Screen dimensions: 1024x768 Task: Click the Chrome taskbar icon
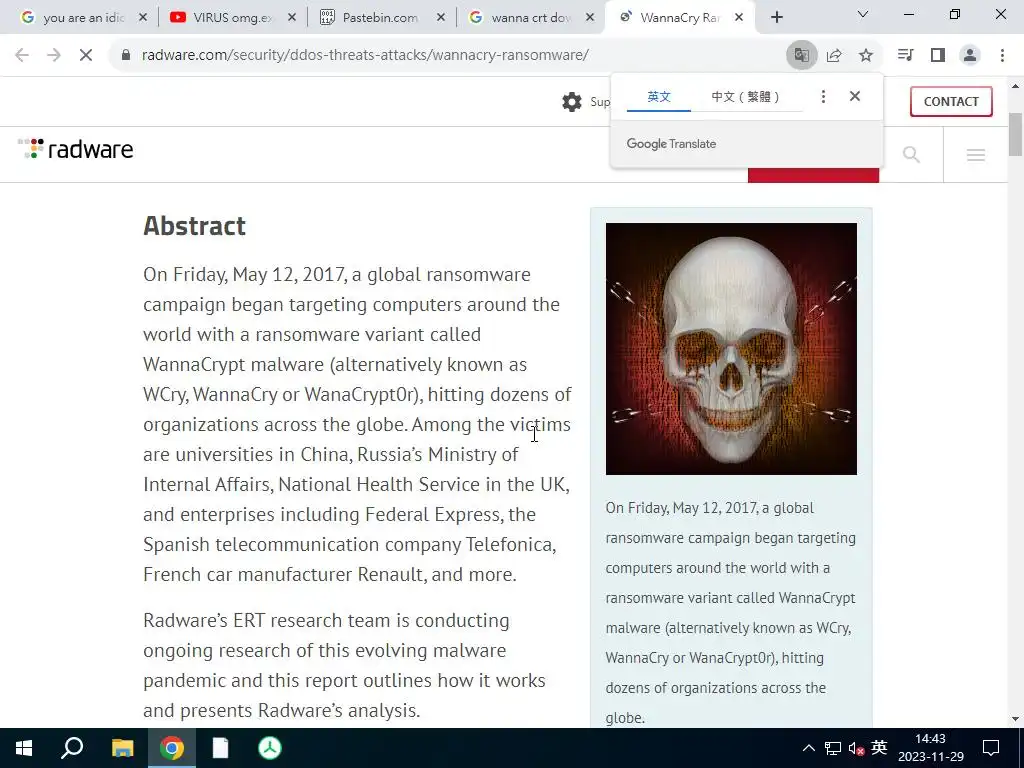171,748
